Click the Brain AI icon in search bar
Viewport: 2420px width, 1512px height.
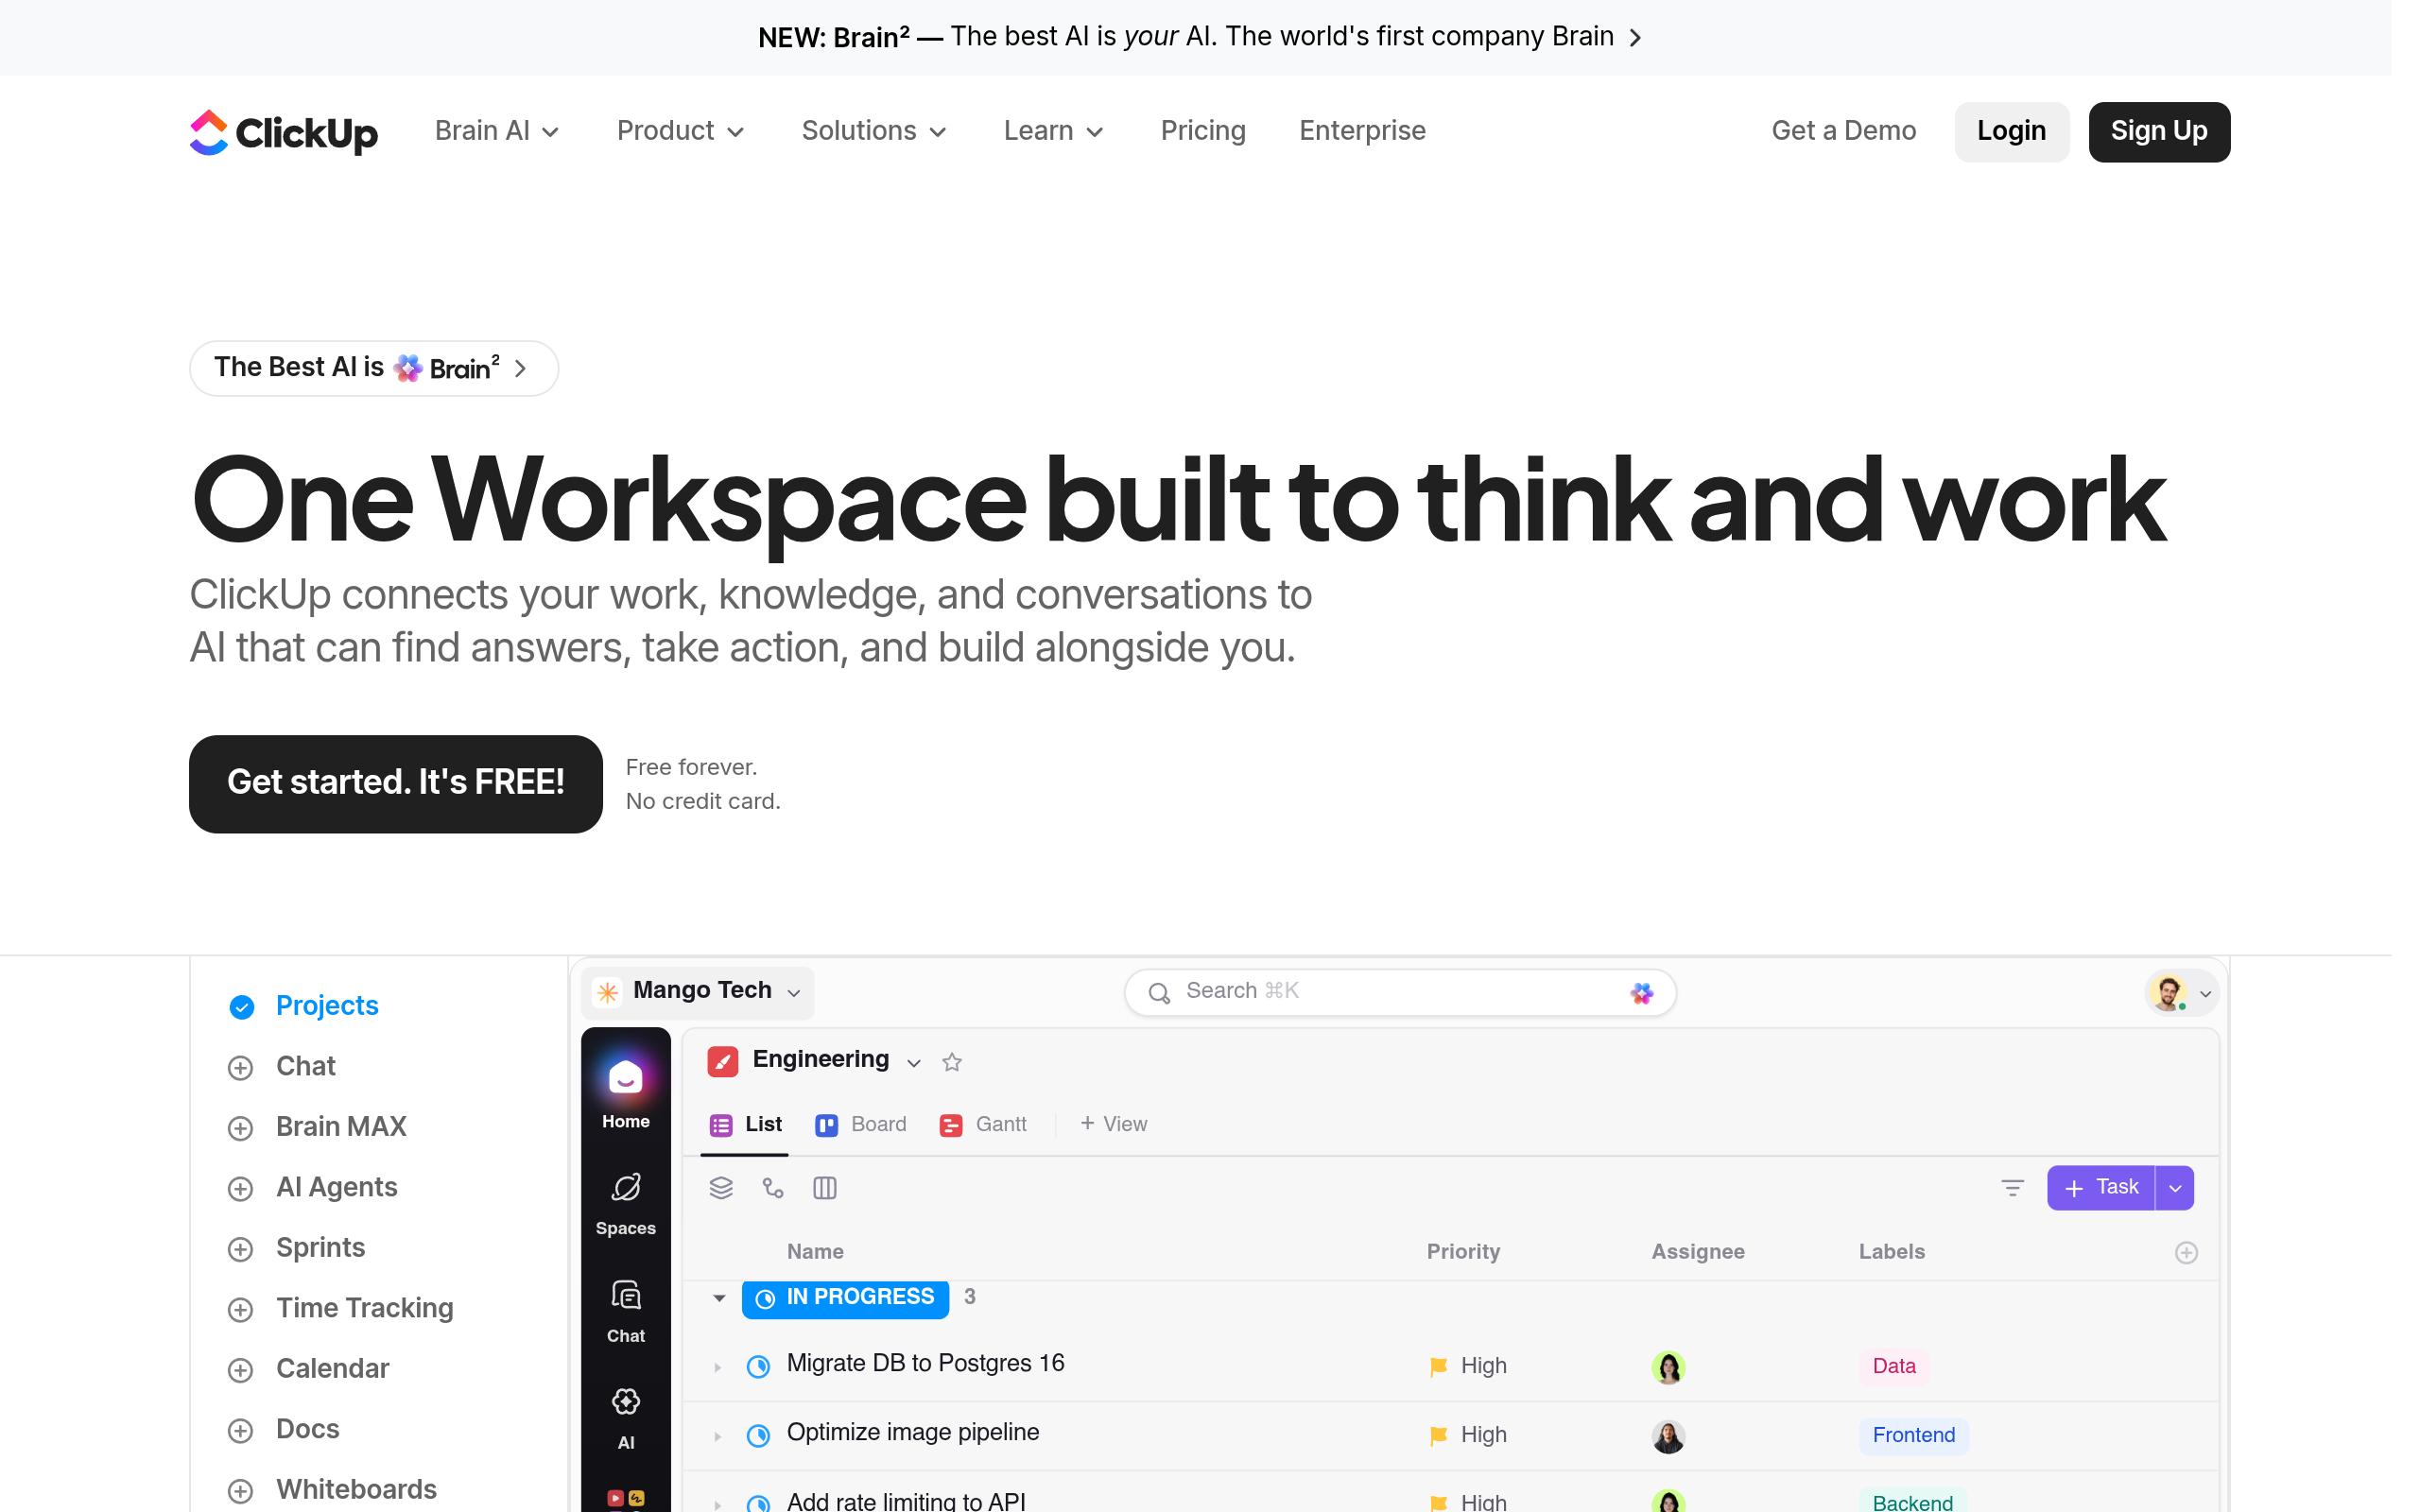coord(1641,993)
